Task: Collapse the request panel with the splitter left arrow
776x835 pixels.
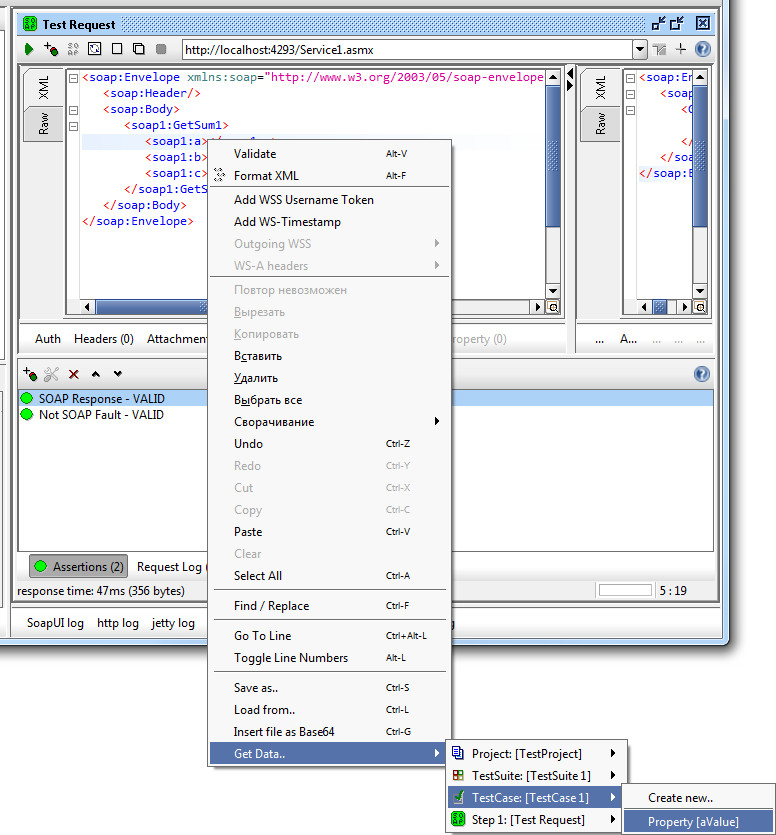Action: [x=570, y=73]
